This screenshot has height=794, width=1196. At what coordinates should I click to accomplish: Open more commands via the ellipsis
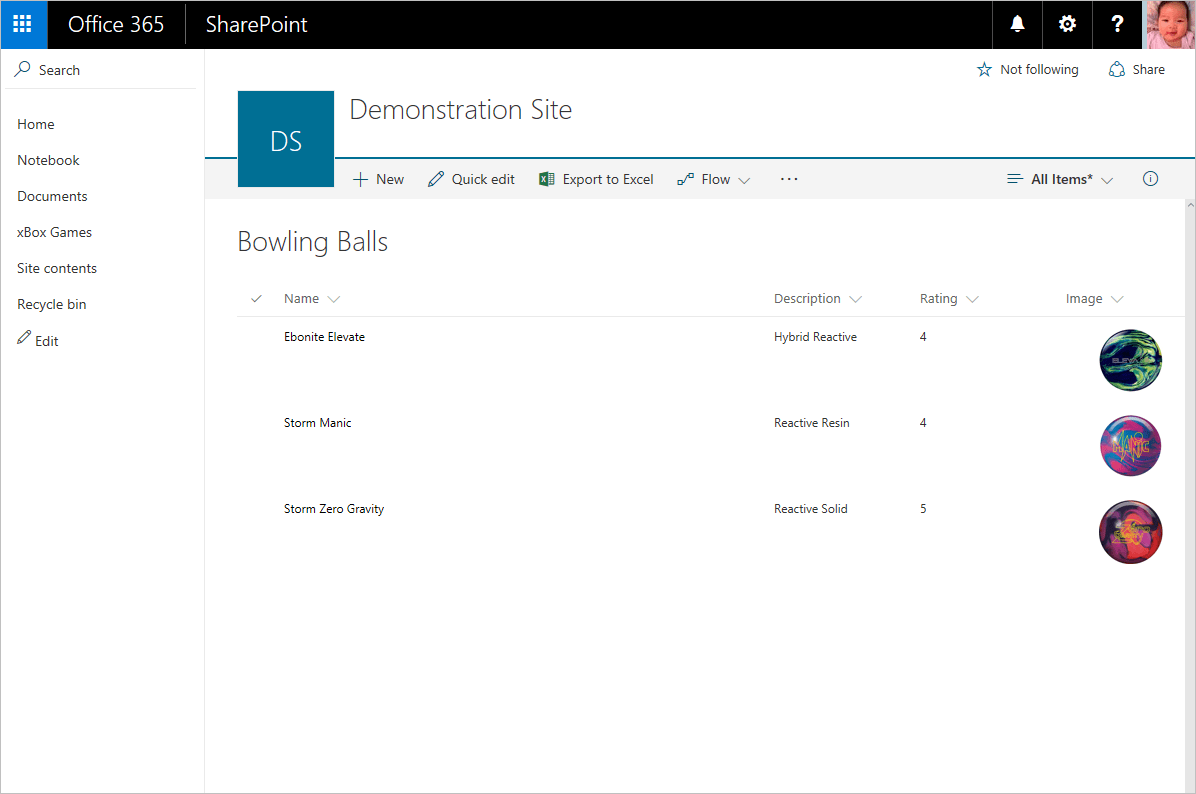(x=789, y=178)
